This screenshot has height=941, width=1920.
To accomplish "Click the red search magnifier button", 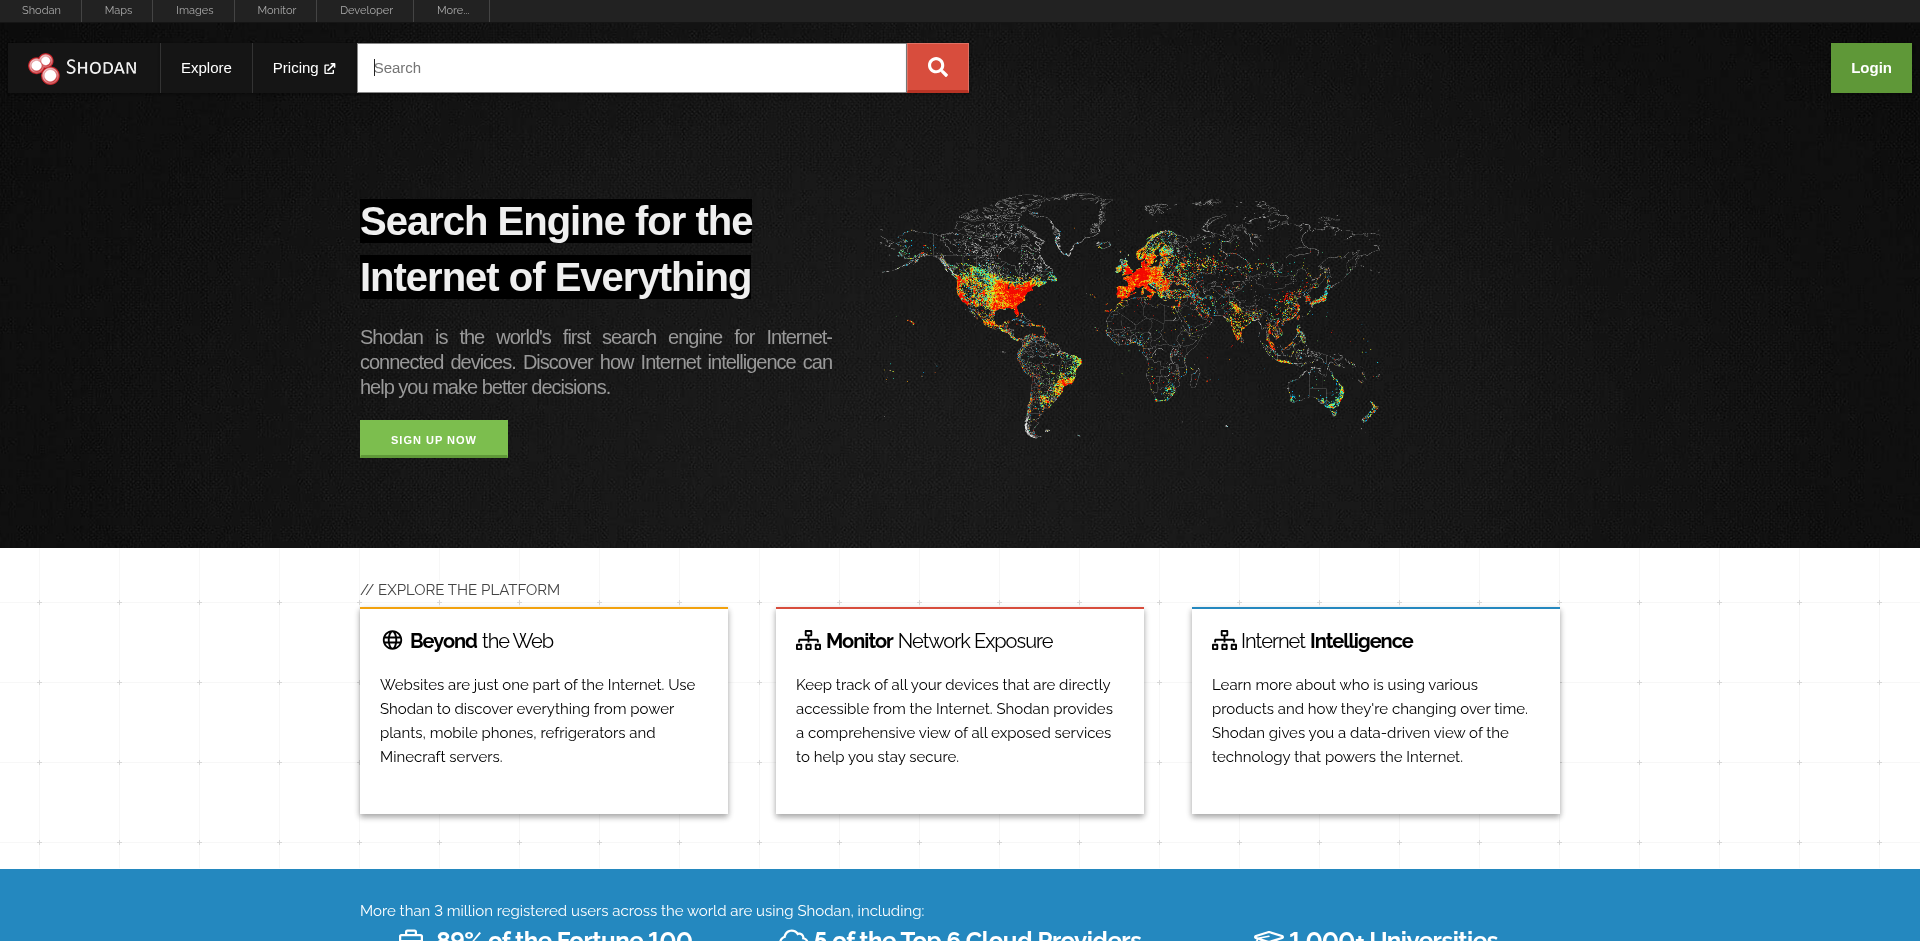I will (937, 68).
